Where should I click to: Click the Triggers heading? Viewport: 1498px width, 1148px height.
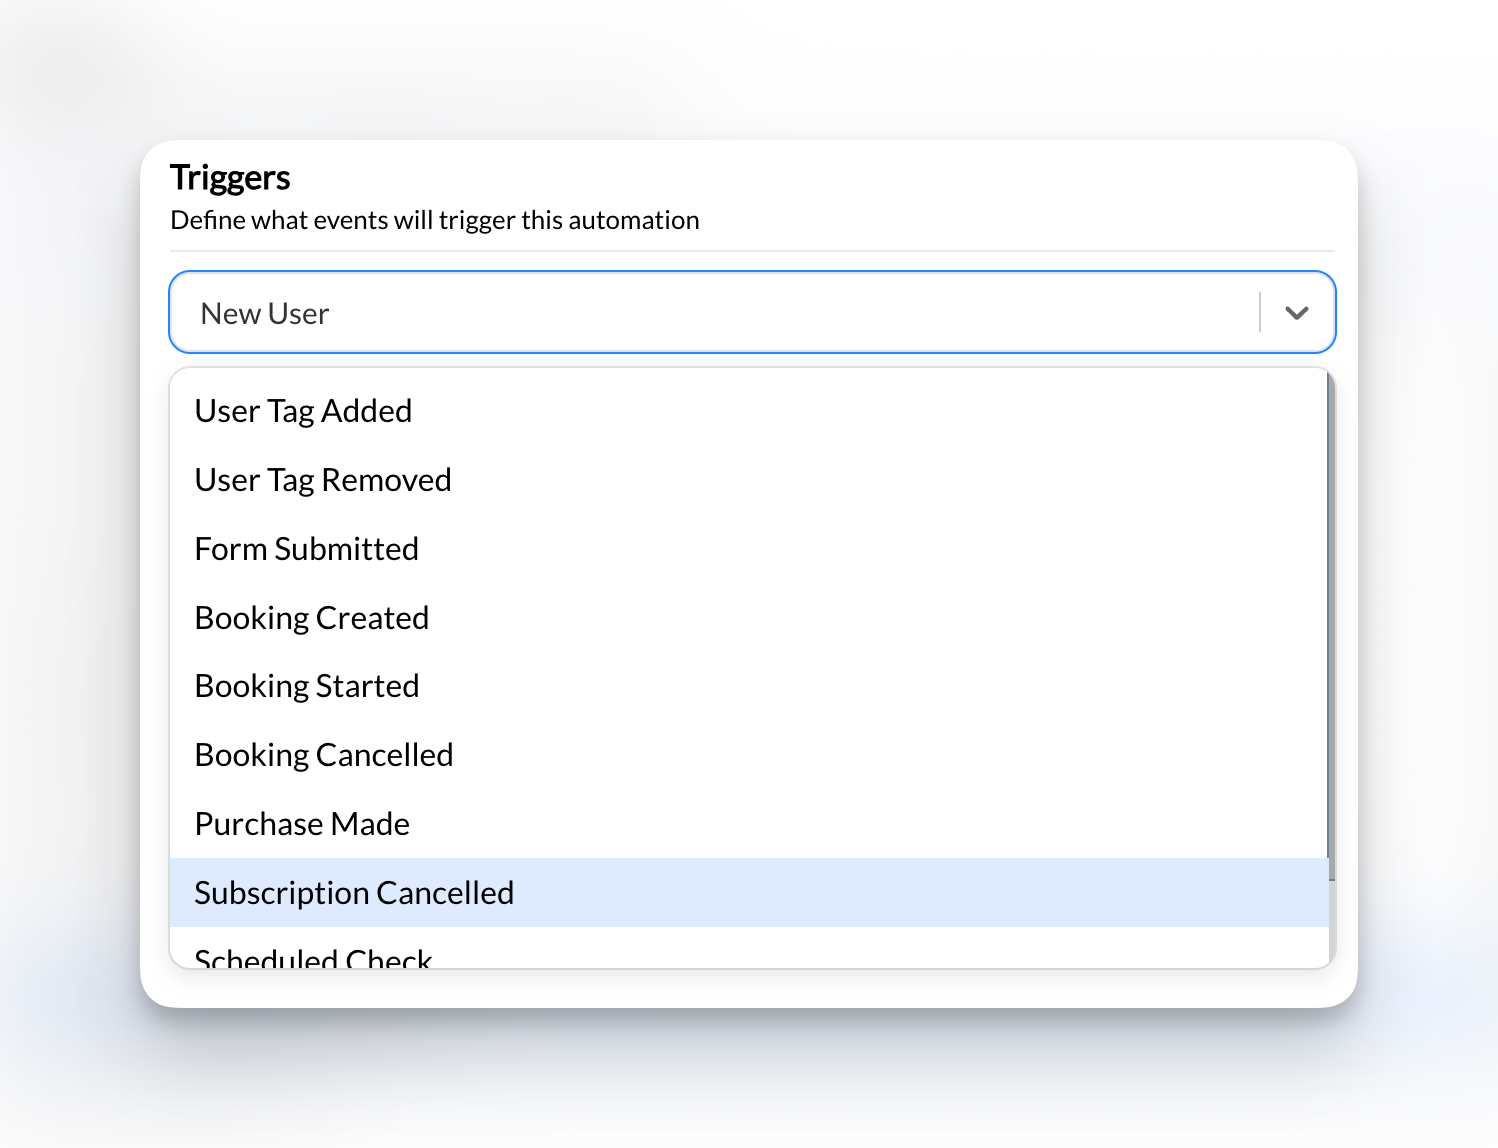(x=230, y=177)
